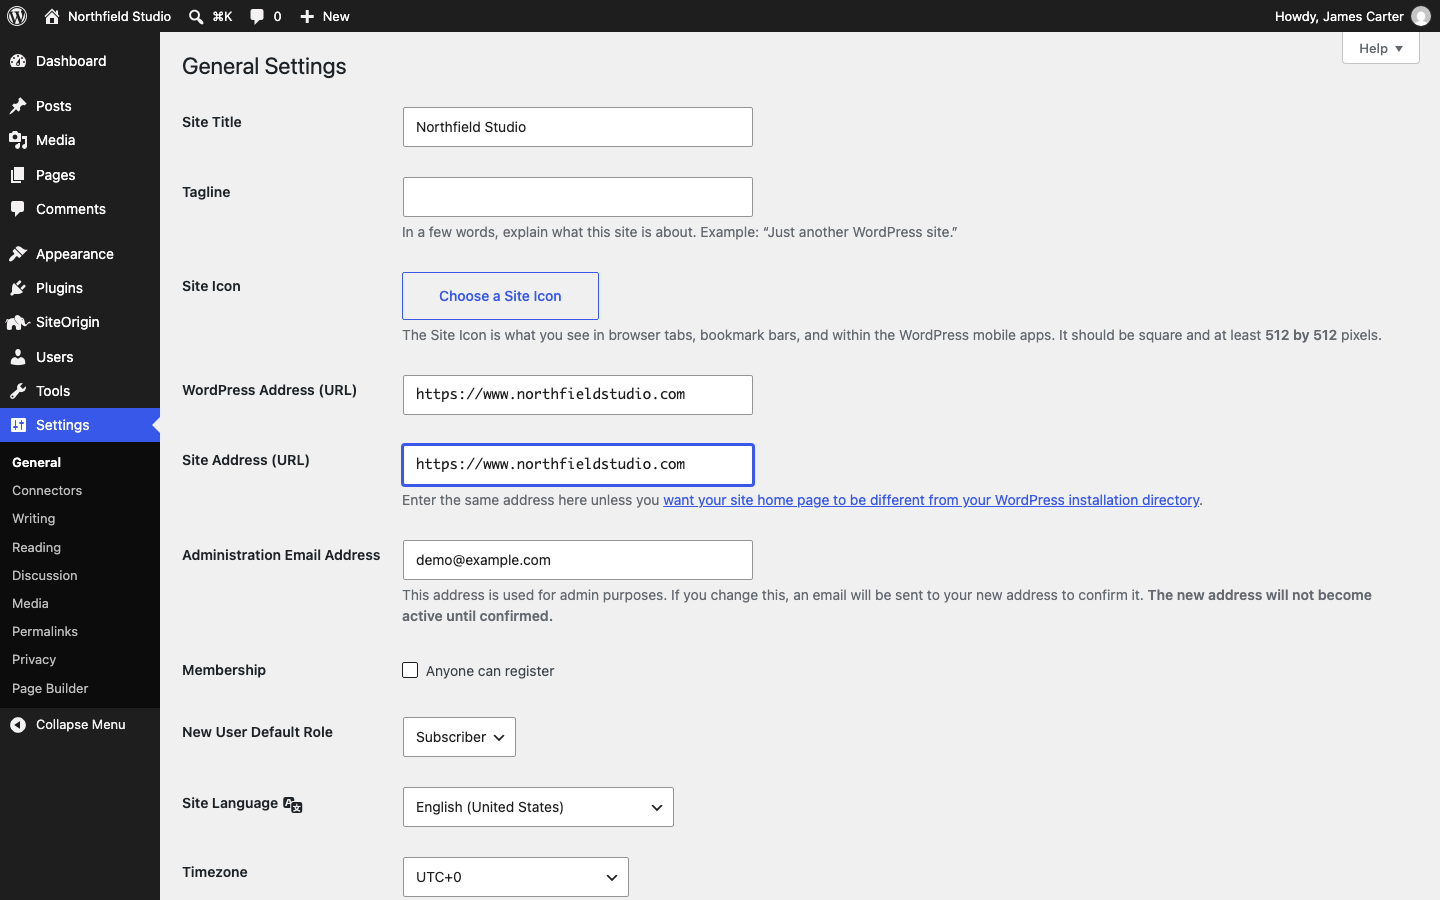Click the Plugins plug icon
The image size is (1440, 900).
[x=18, y=288]
